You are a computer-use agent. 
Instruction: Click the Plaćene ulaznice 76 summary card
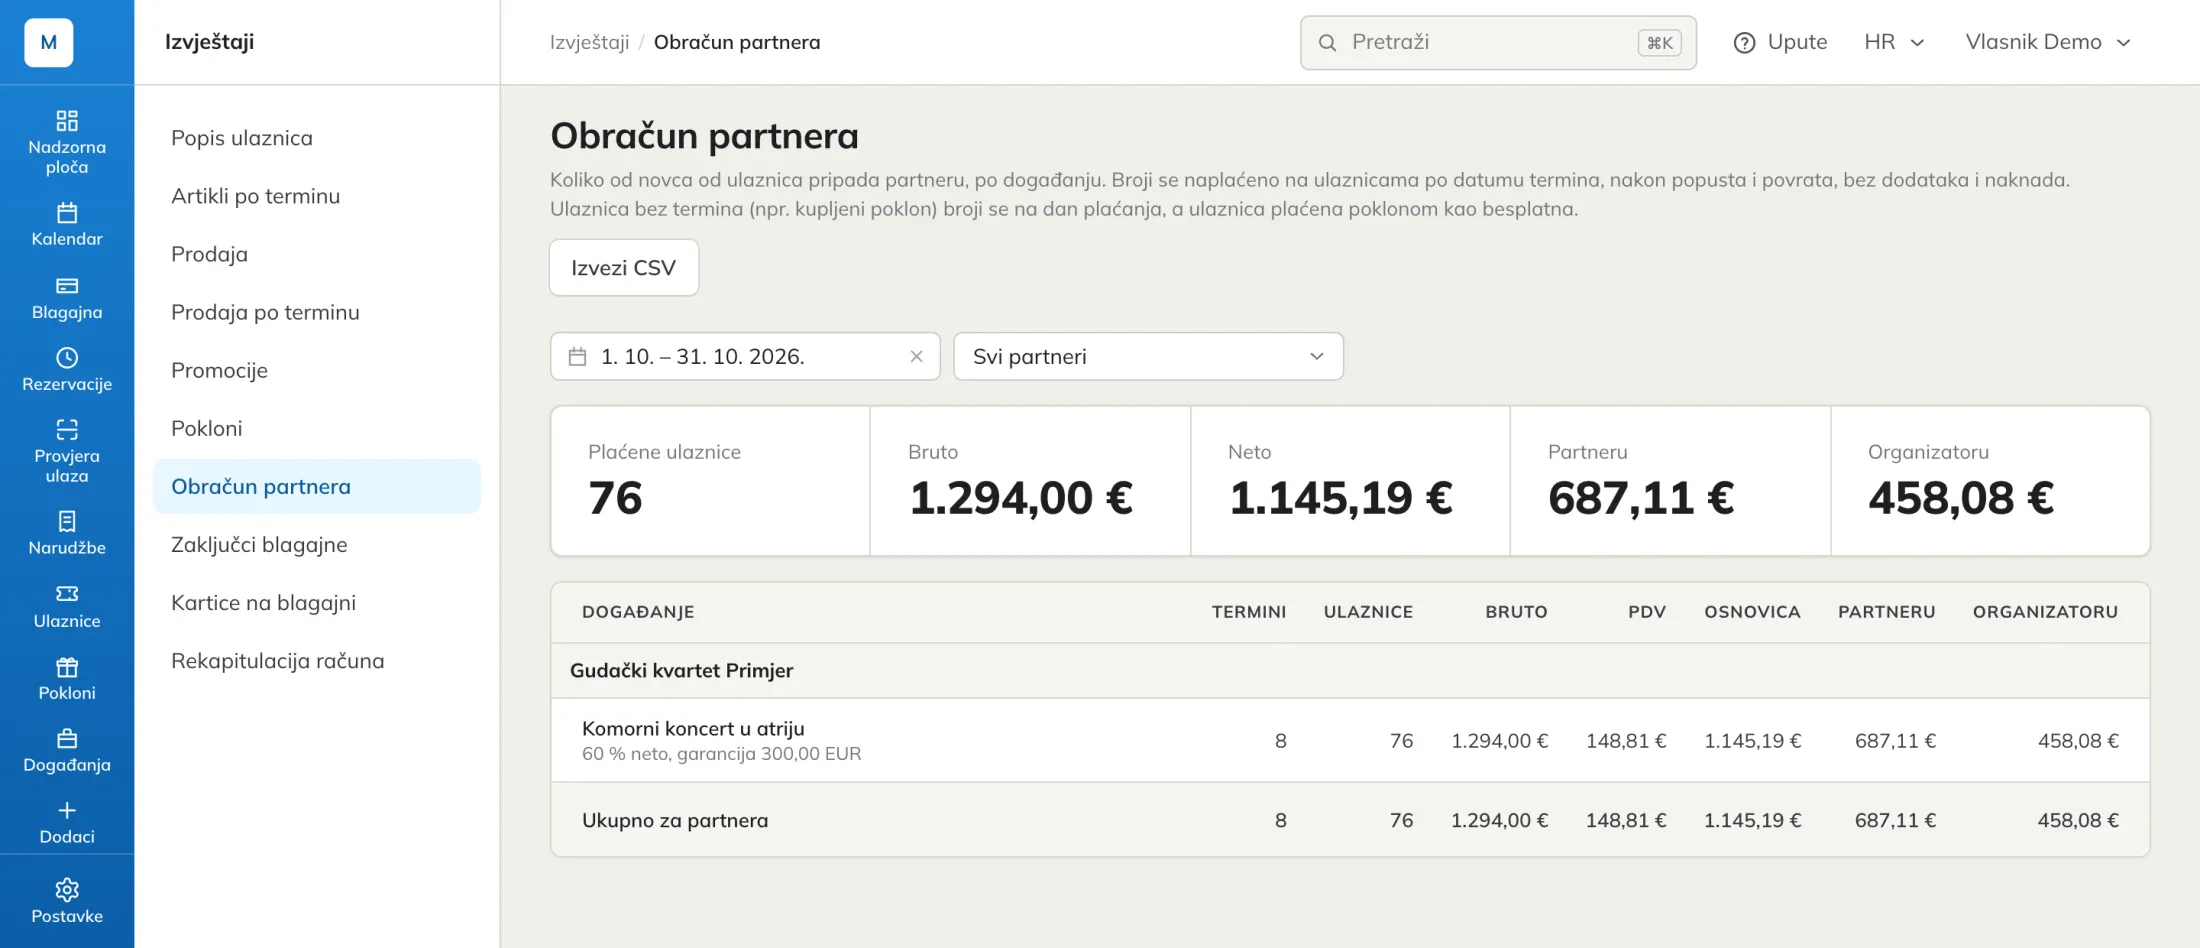point(711,481)
